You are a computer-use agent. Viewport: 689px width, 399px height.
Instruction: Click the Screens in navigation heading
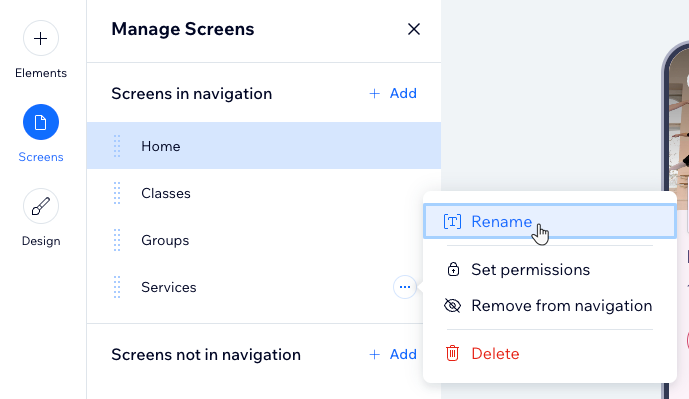[x=192, y=94]
